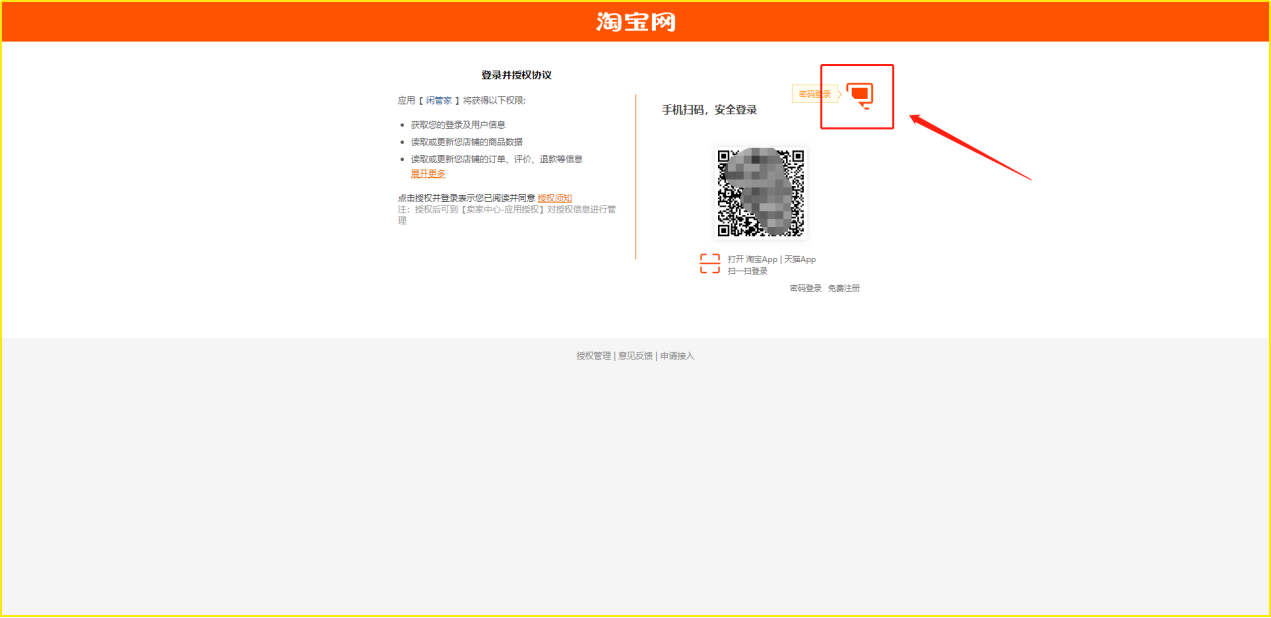Click the 淘宝网 logo in header

click(x=636, y=22)
